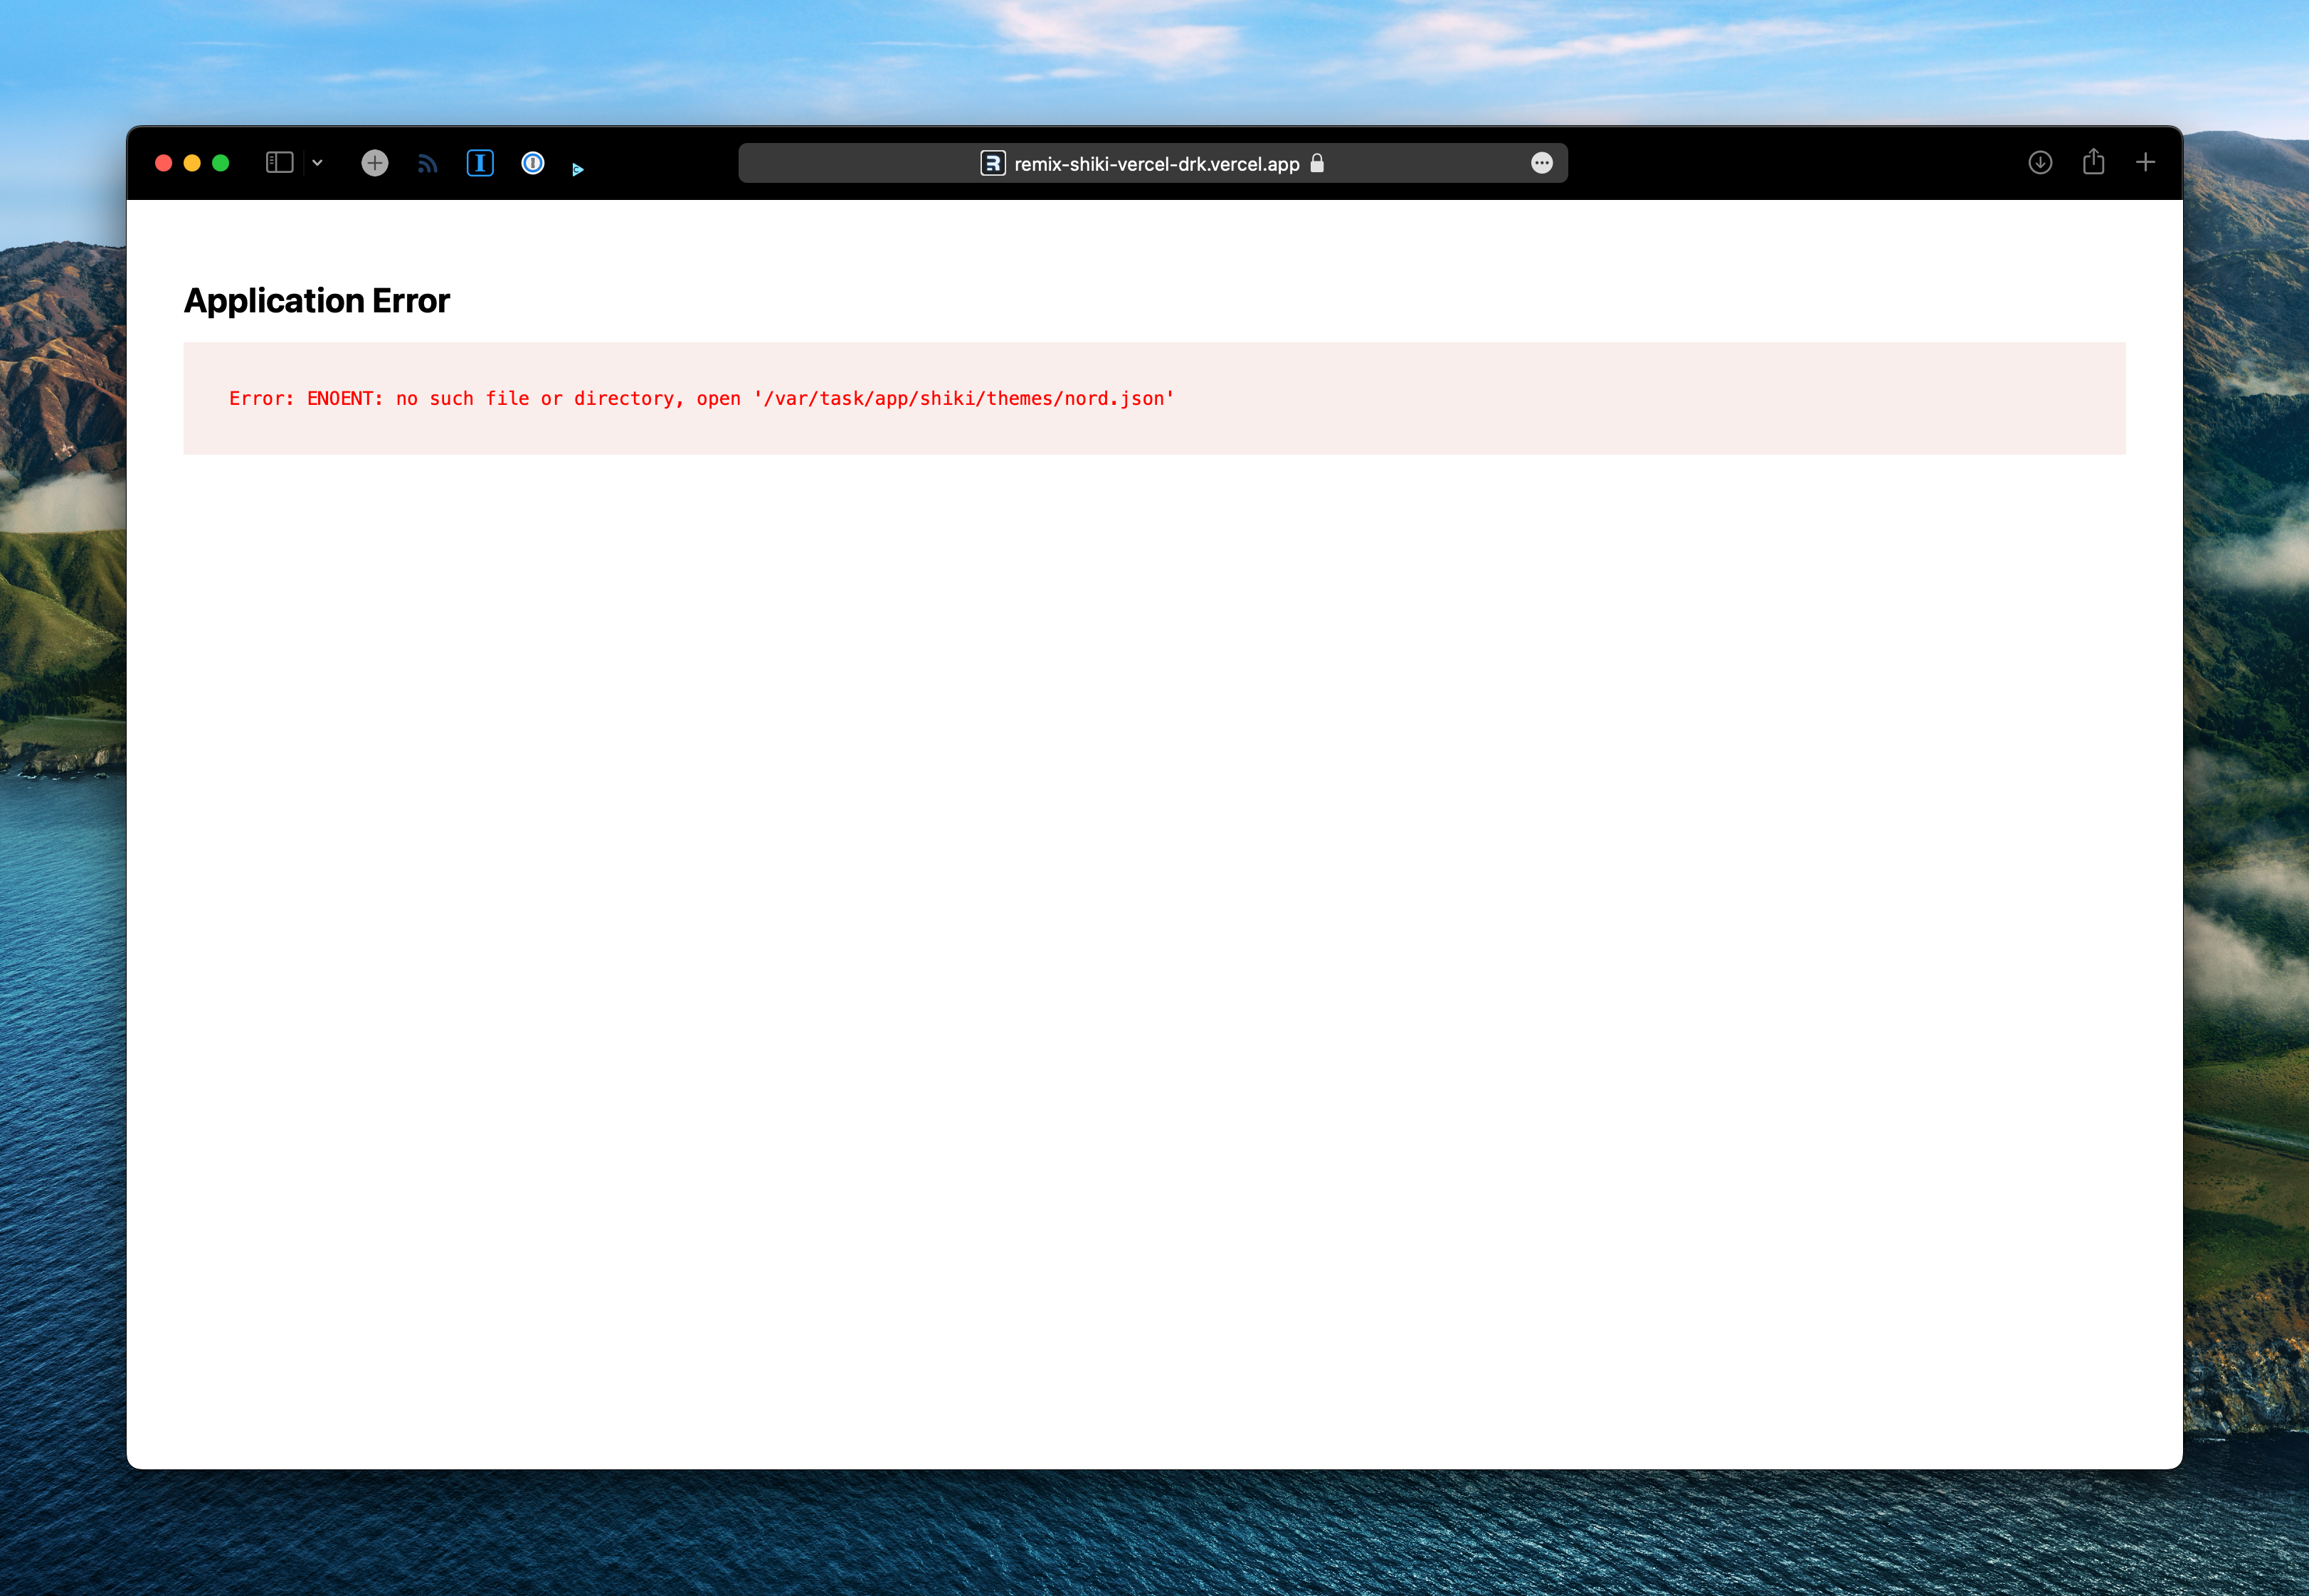
Task: Open the tab group dropdown chevron
Action: [x=317, y=163]
